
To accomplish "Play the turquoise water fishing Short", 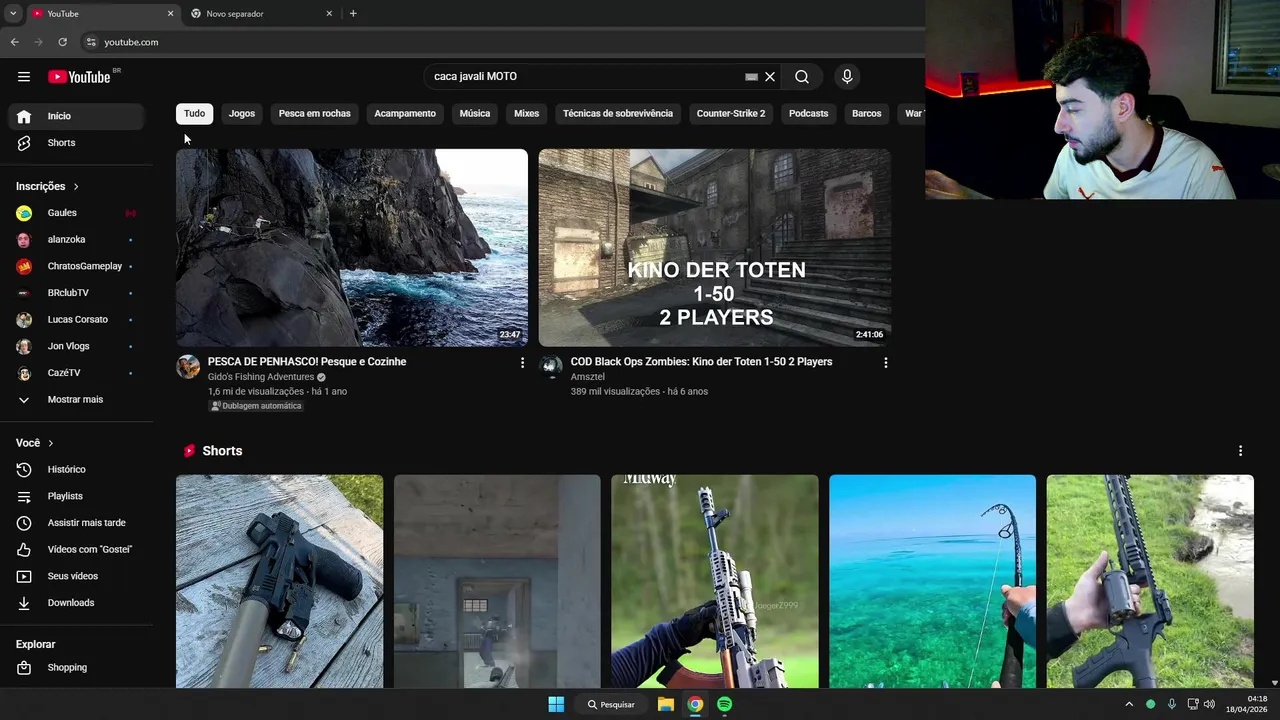I will point(932,582).
